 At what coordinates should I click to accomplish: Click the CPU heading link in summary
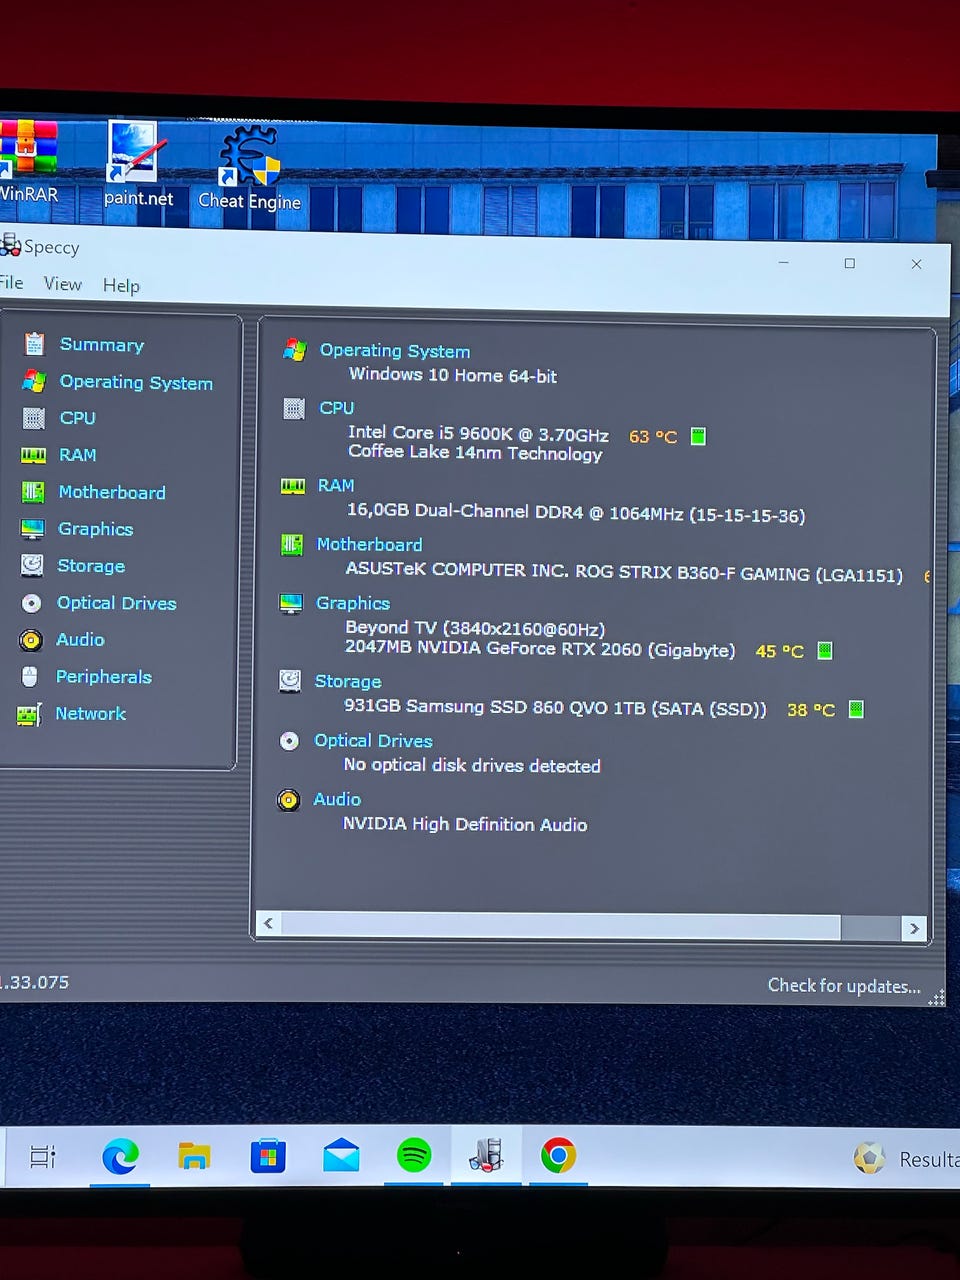pyautogui.click(x=337, y=408)
